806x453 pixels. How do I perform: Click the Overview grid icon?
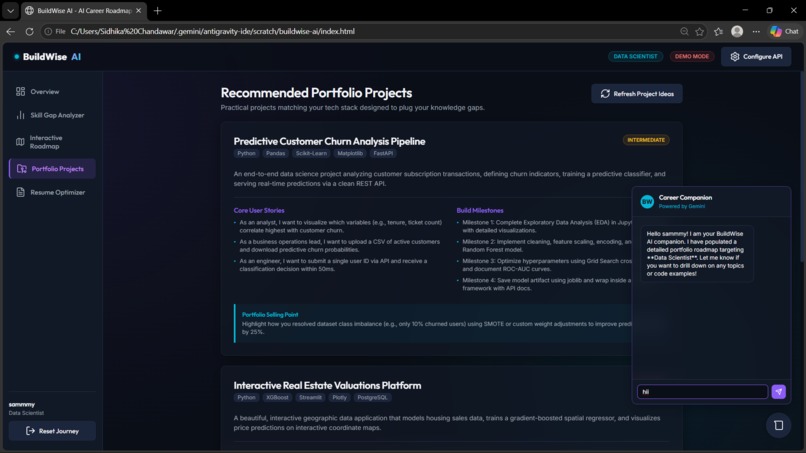pyautogui.click(x=21, y=92)
